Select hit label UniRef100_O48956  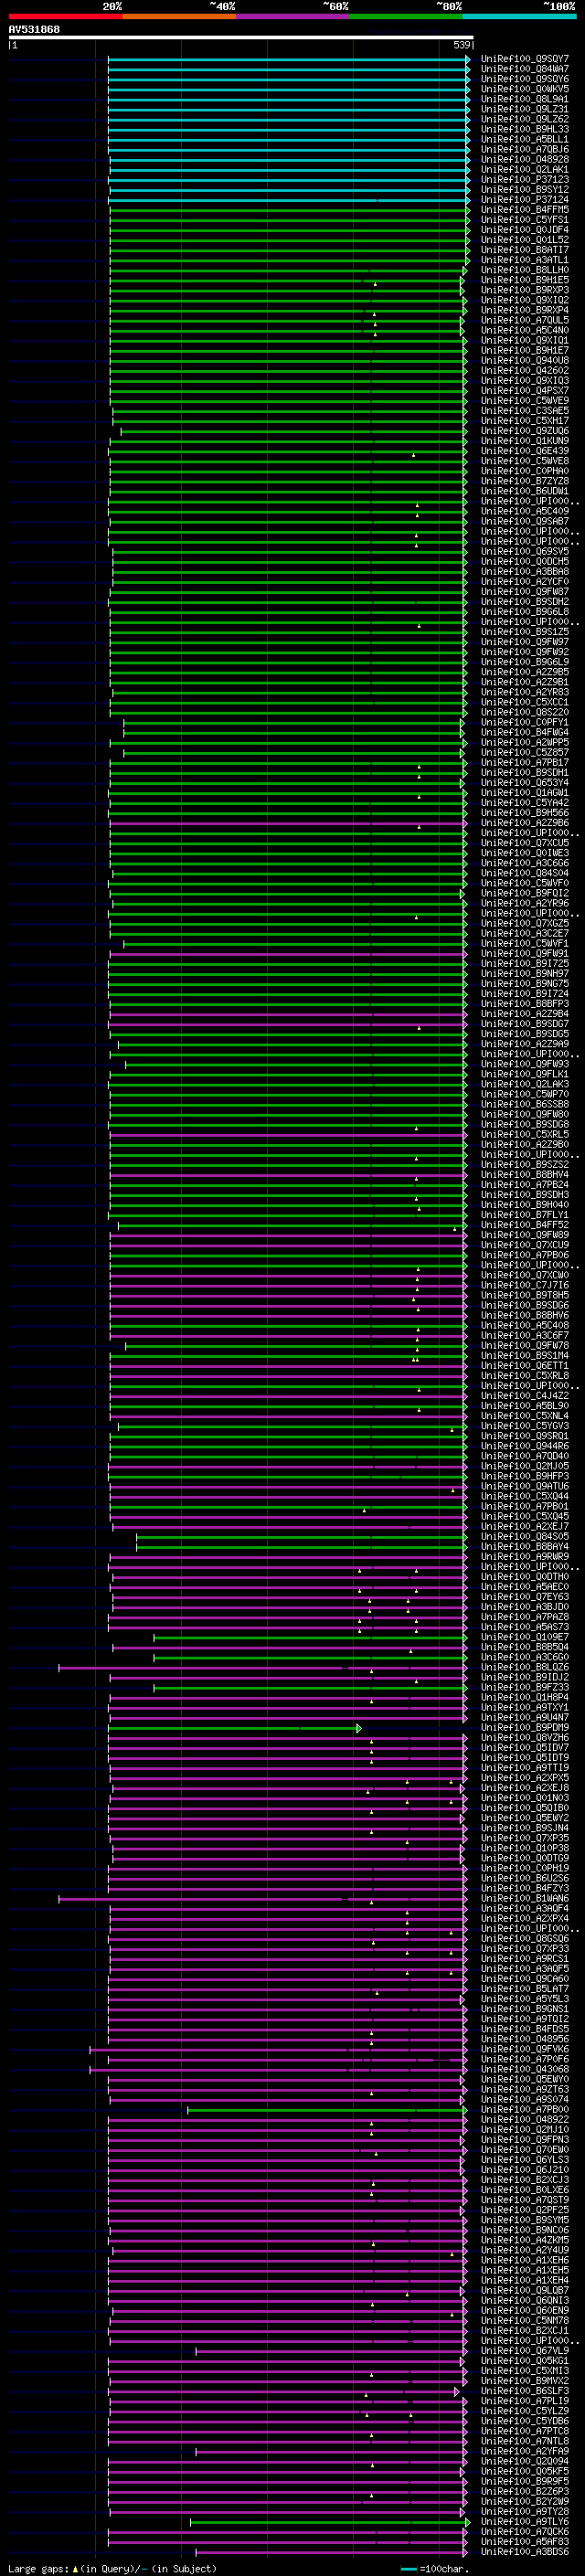pos(524,2040)
